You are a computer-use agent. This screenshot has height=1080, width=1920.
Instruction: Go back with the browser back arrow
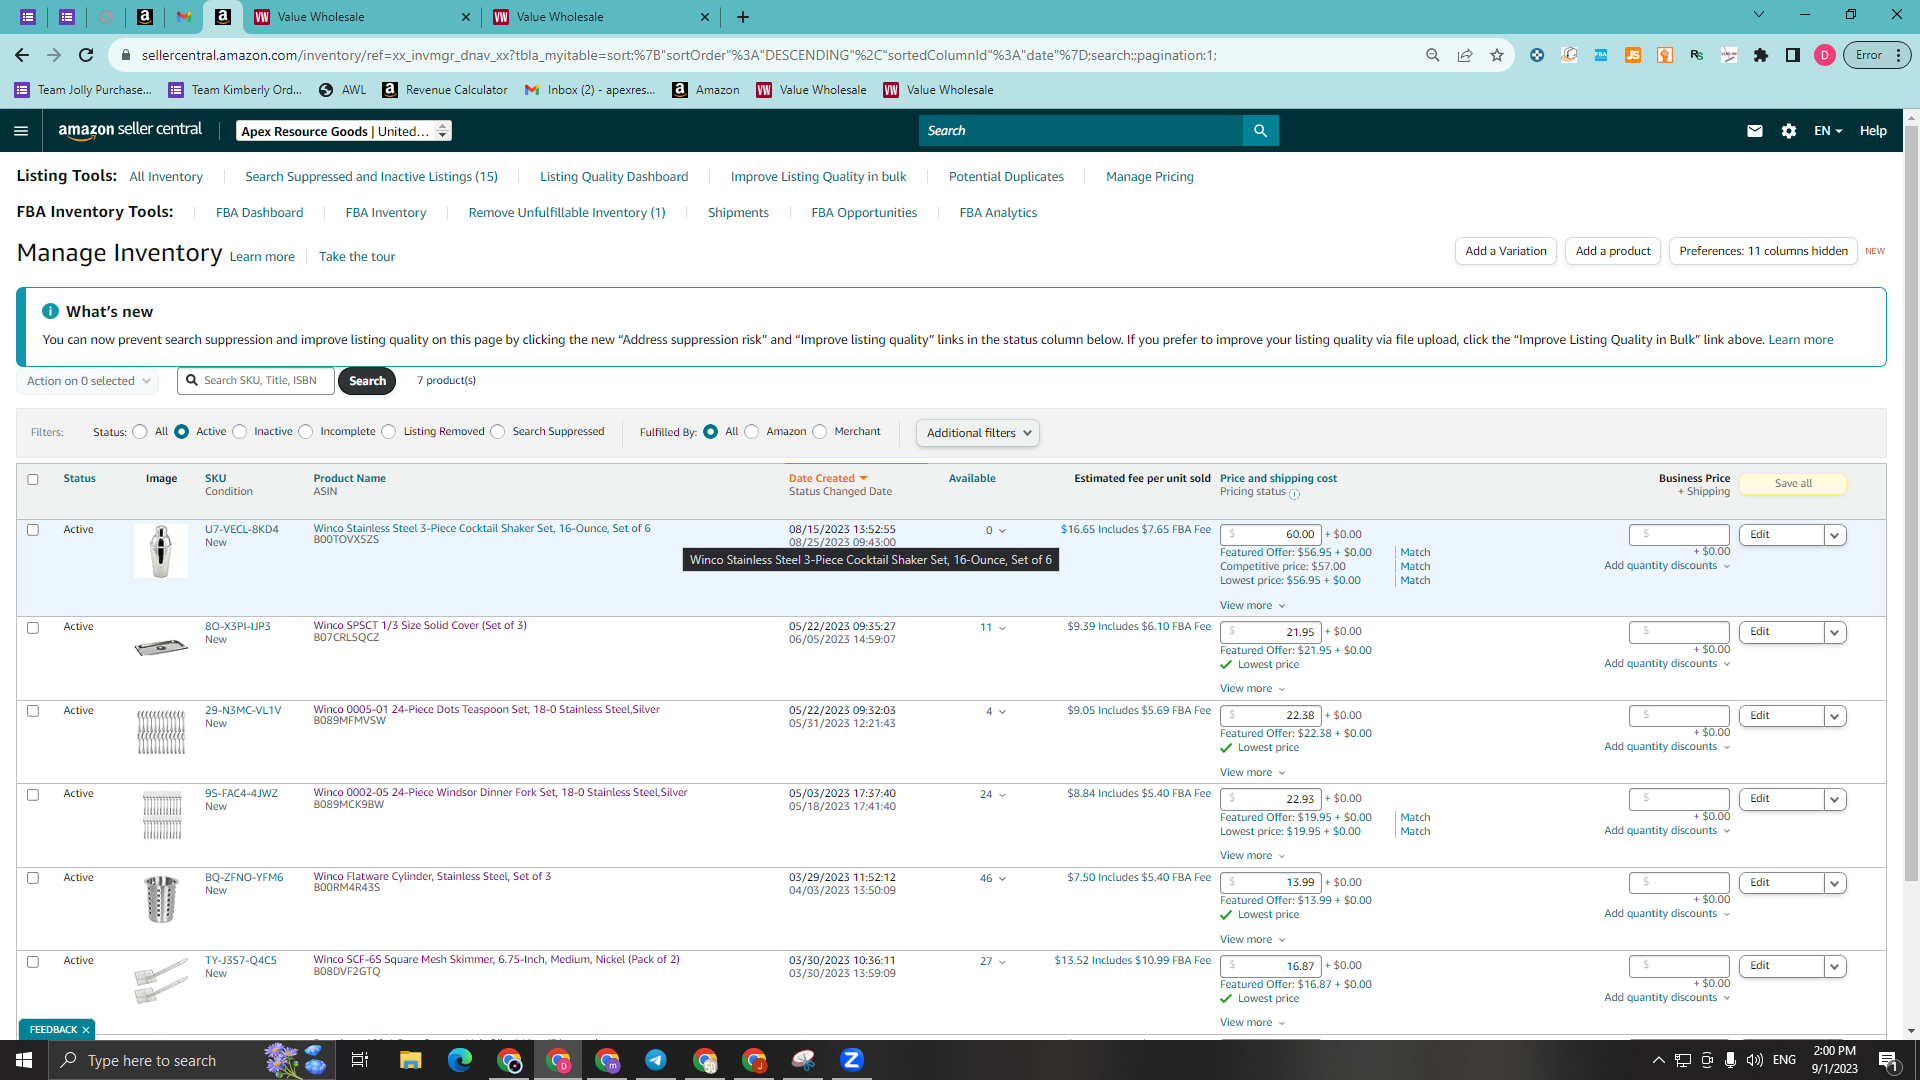(22, 55)
